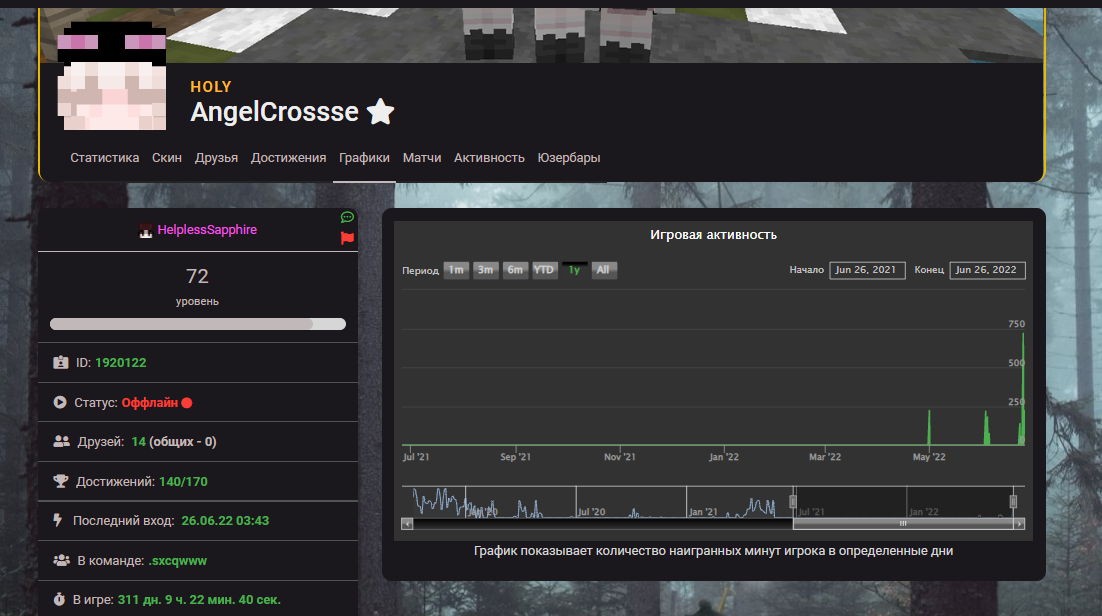Click the Начало start date field

(x=867, y=270)
